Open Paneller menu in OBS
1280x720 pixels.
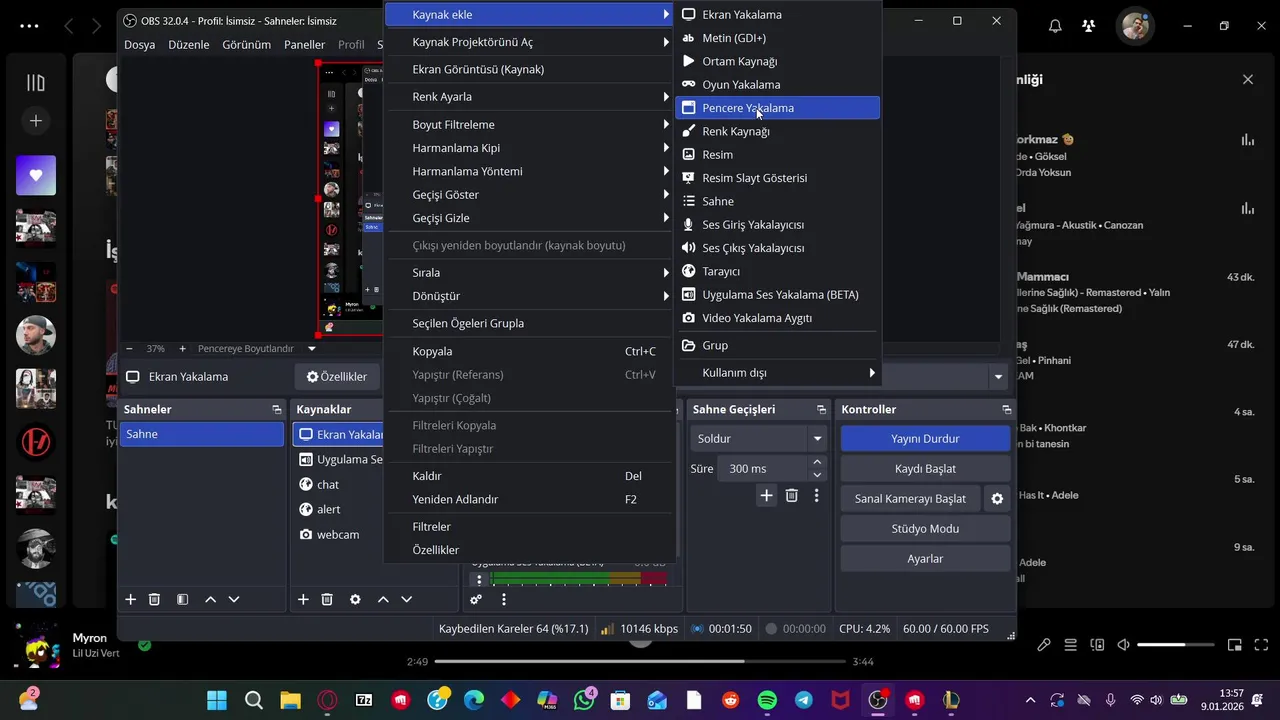304,45
